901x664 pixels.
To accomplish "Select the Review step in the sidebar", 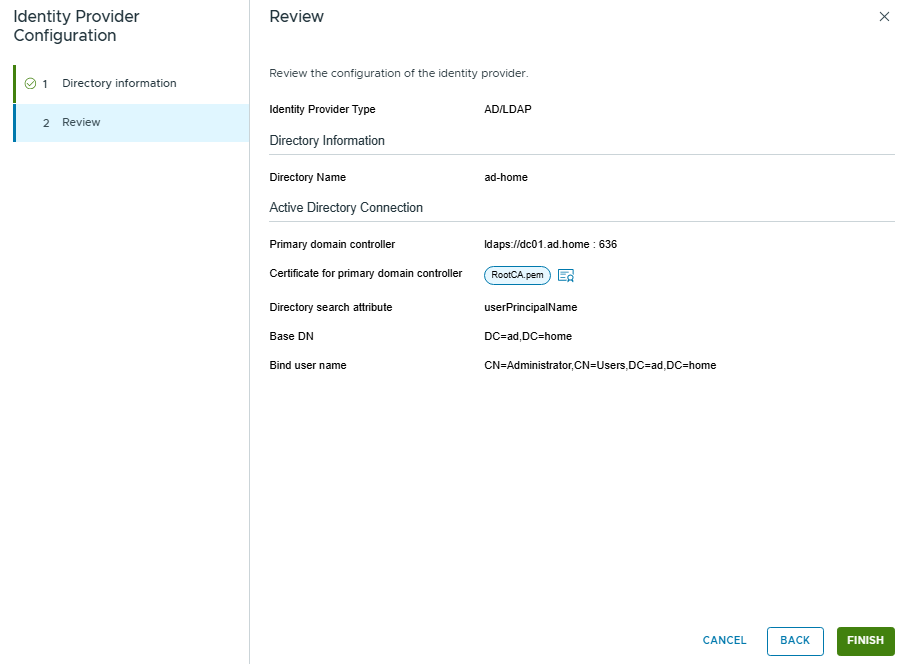I will point(81,122).
